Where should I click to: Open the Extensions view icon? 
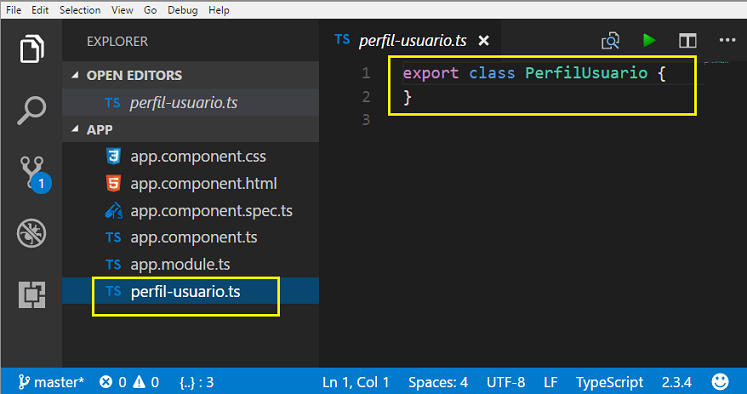(x=32, y=294)
